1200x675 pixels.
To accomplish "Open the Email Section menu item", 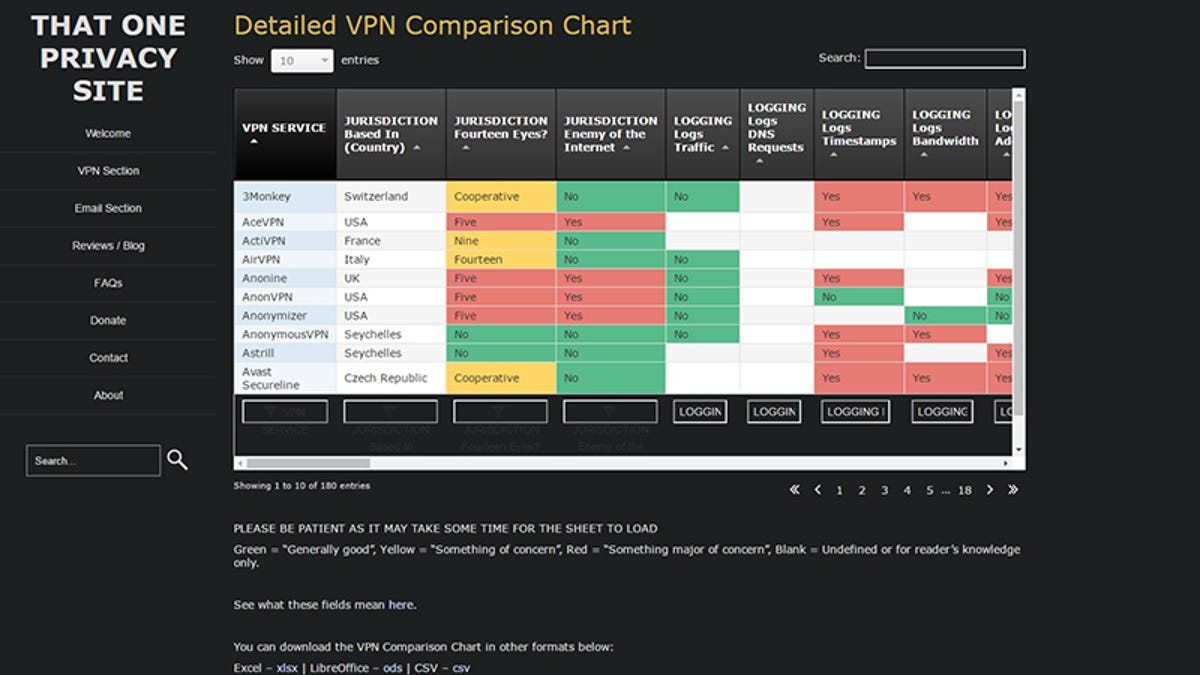I will coord(108,208).
